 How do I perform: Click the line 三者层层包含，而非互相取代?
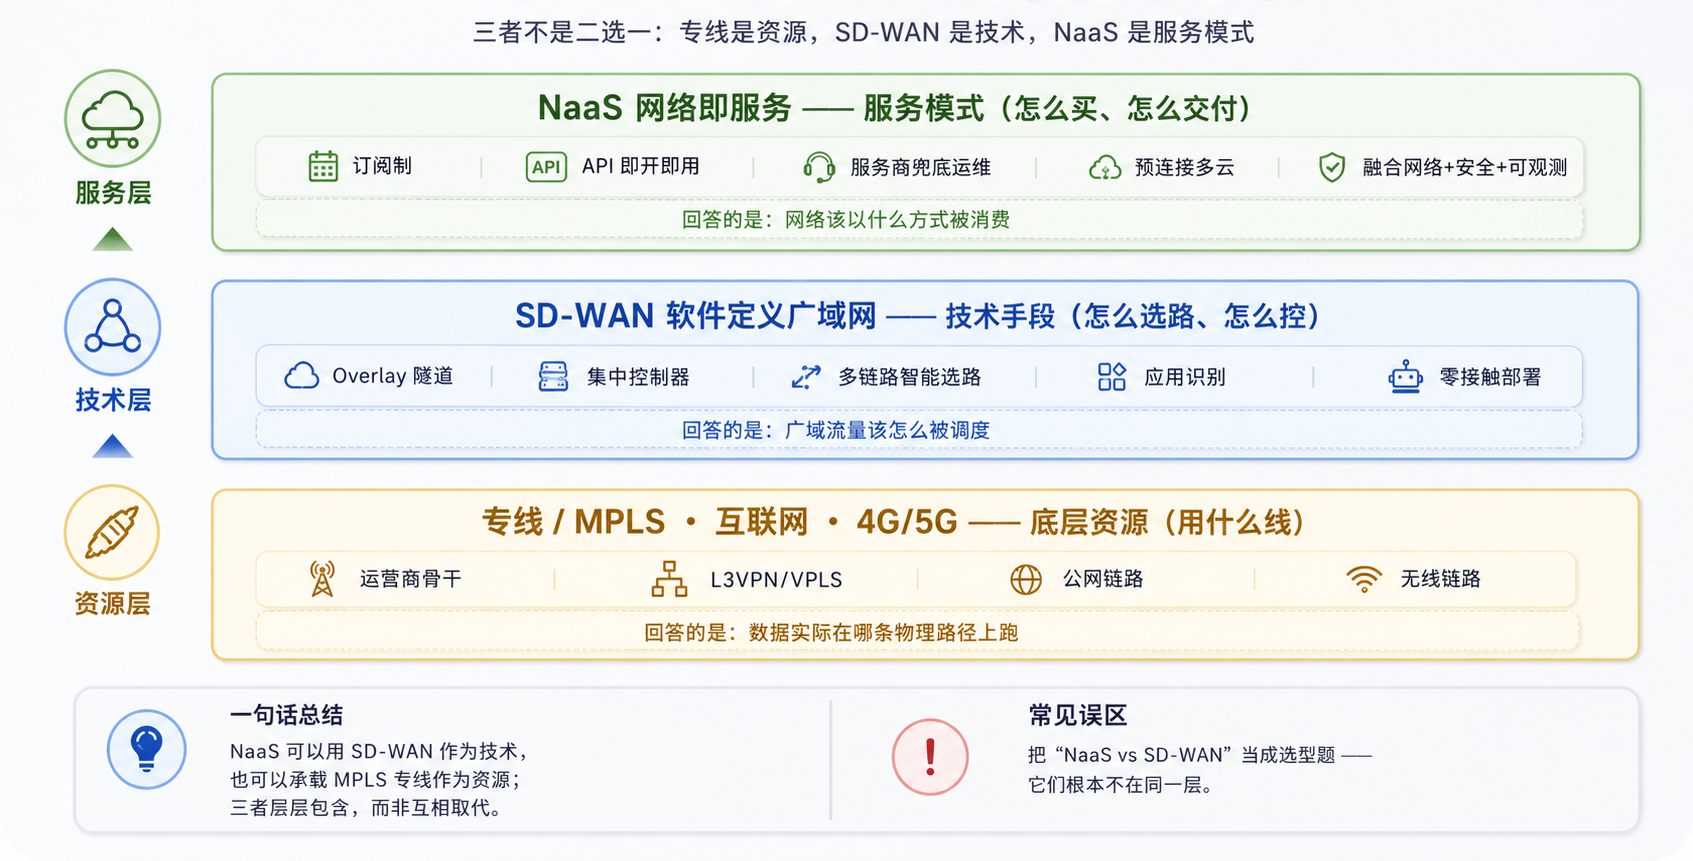[x=366, y=808]
